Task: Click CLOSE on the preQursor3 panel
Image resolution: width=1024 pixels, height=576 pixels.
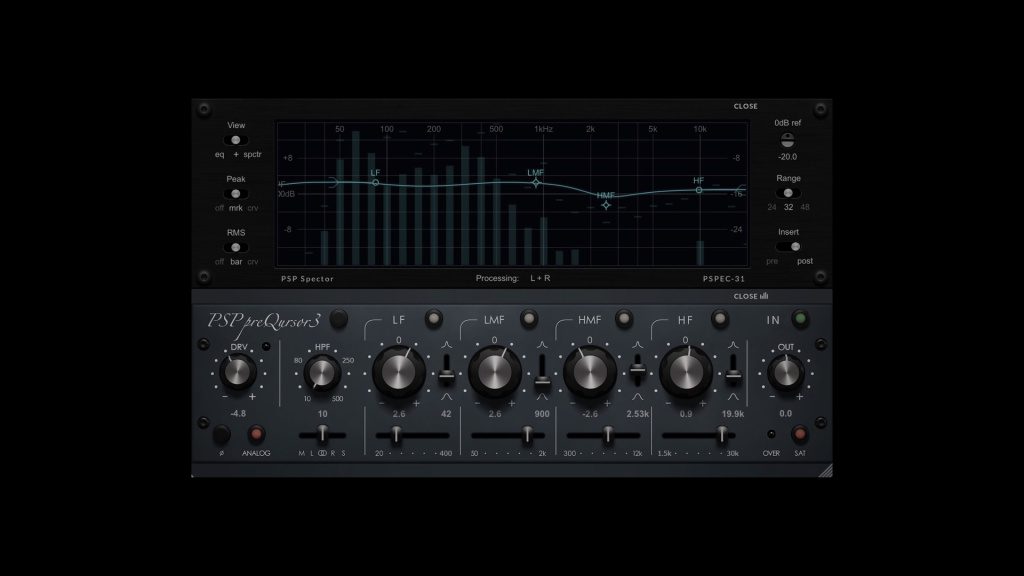Action: pyautogui.click(x=750, y=296)
